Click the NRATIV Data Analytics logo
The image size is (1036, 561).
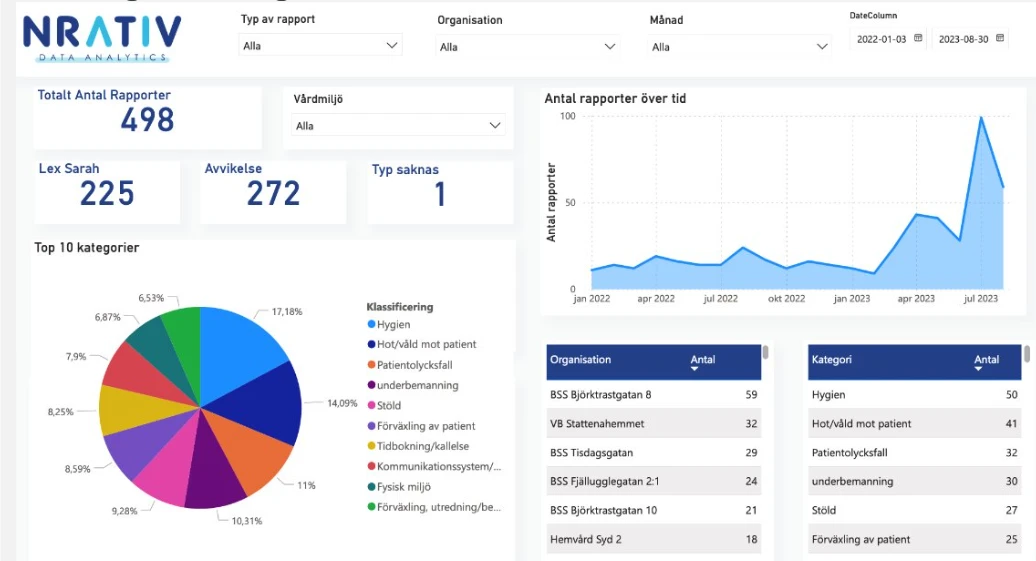tap(102, 38)
